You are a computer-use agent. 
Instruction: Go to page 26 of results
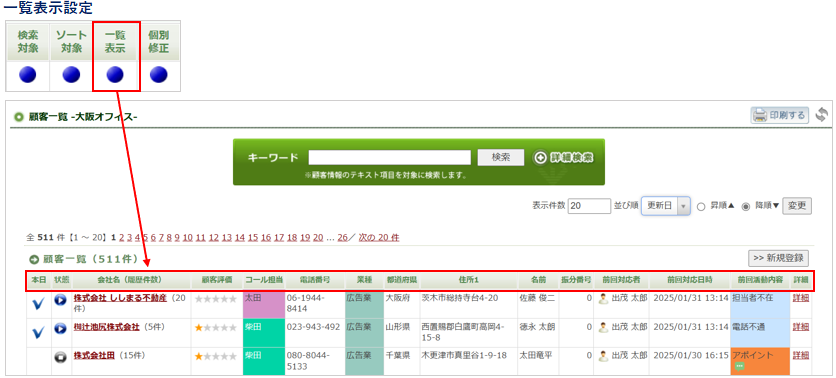(x=342, y=237)
